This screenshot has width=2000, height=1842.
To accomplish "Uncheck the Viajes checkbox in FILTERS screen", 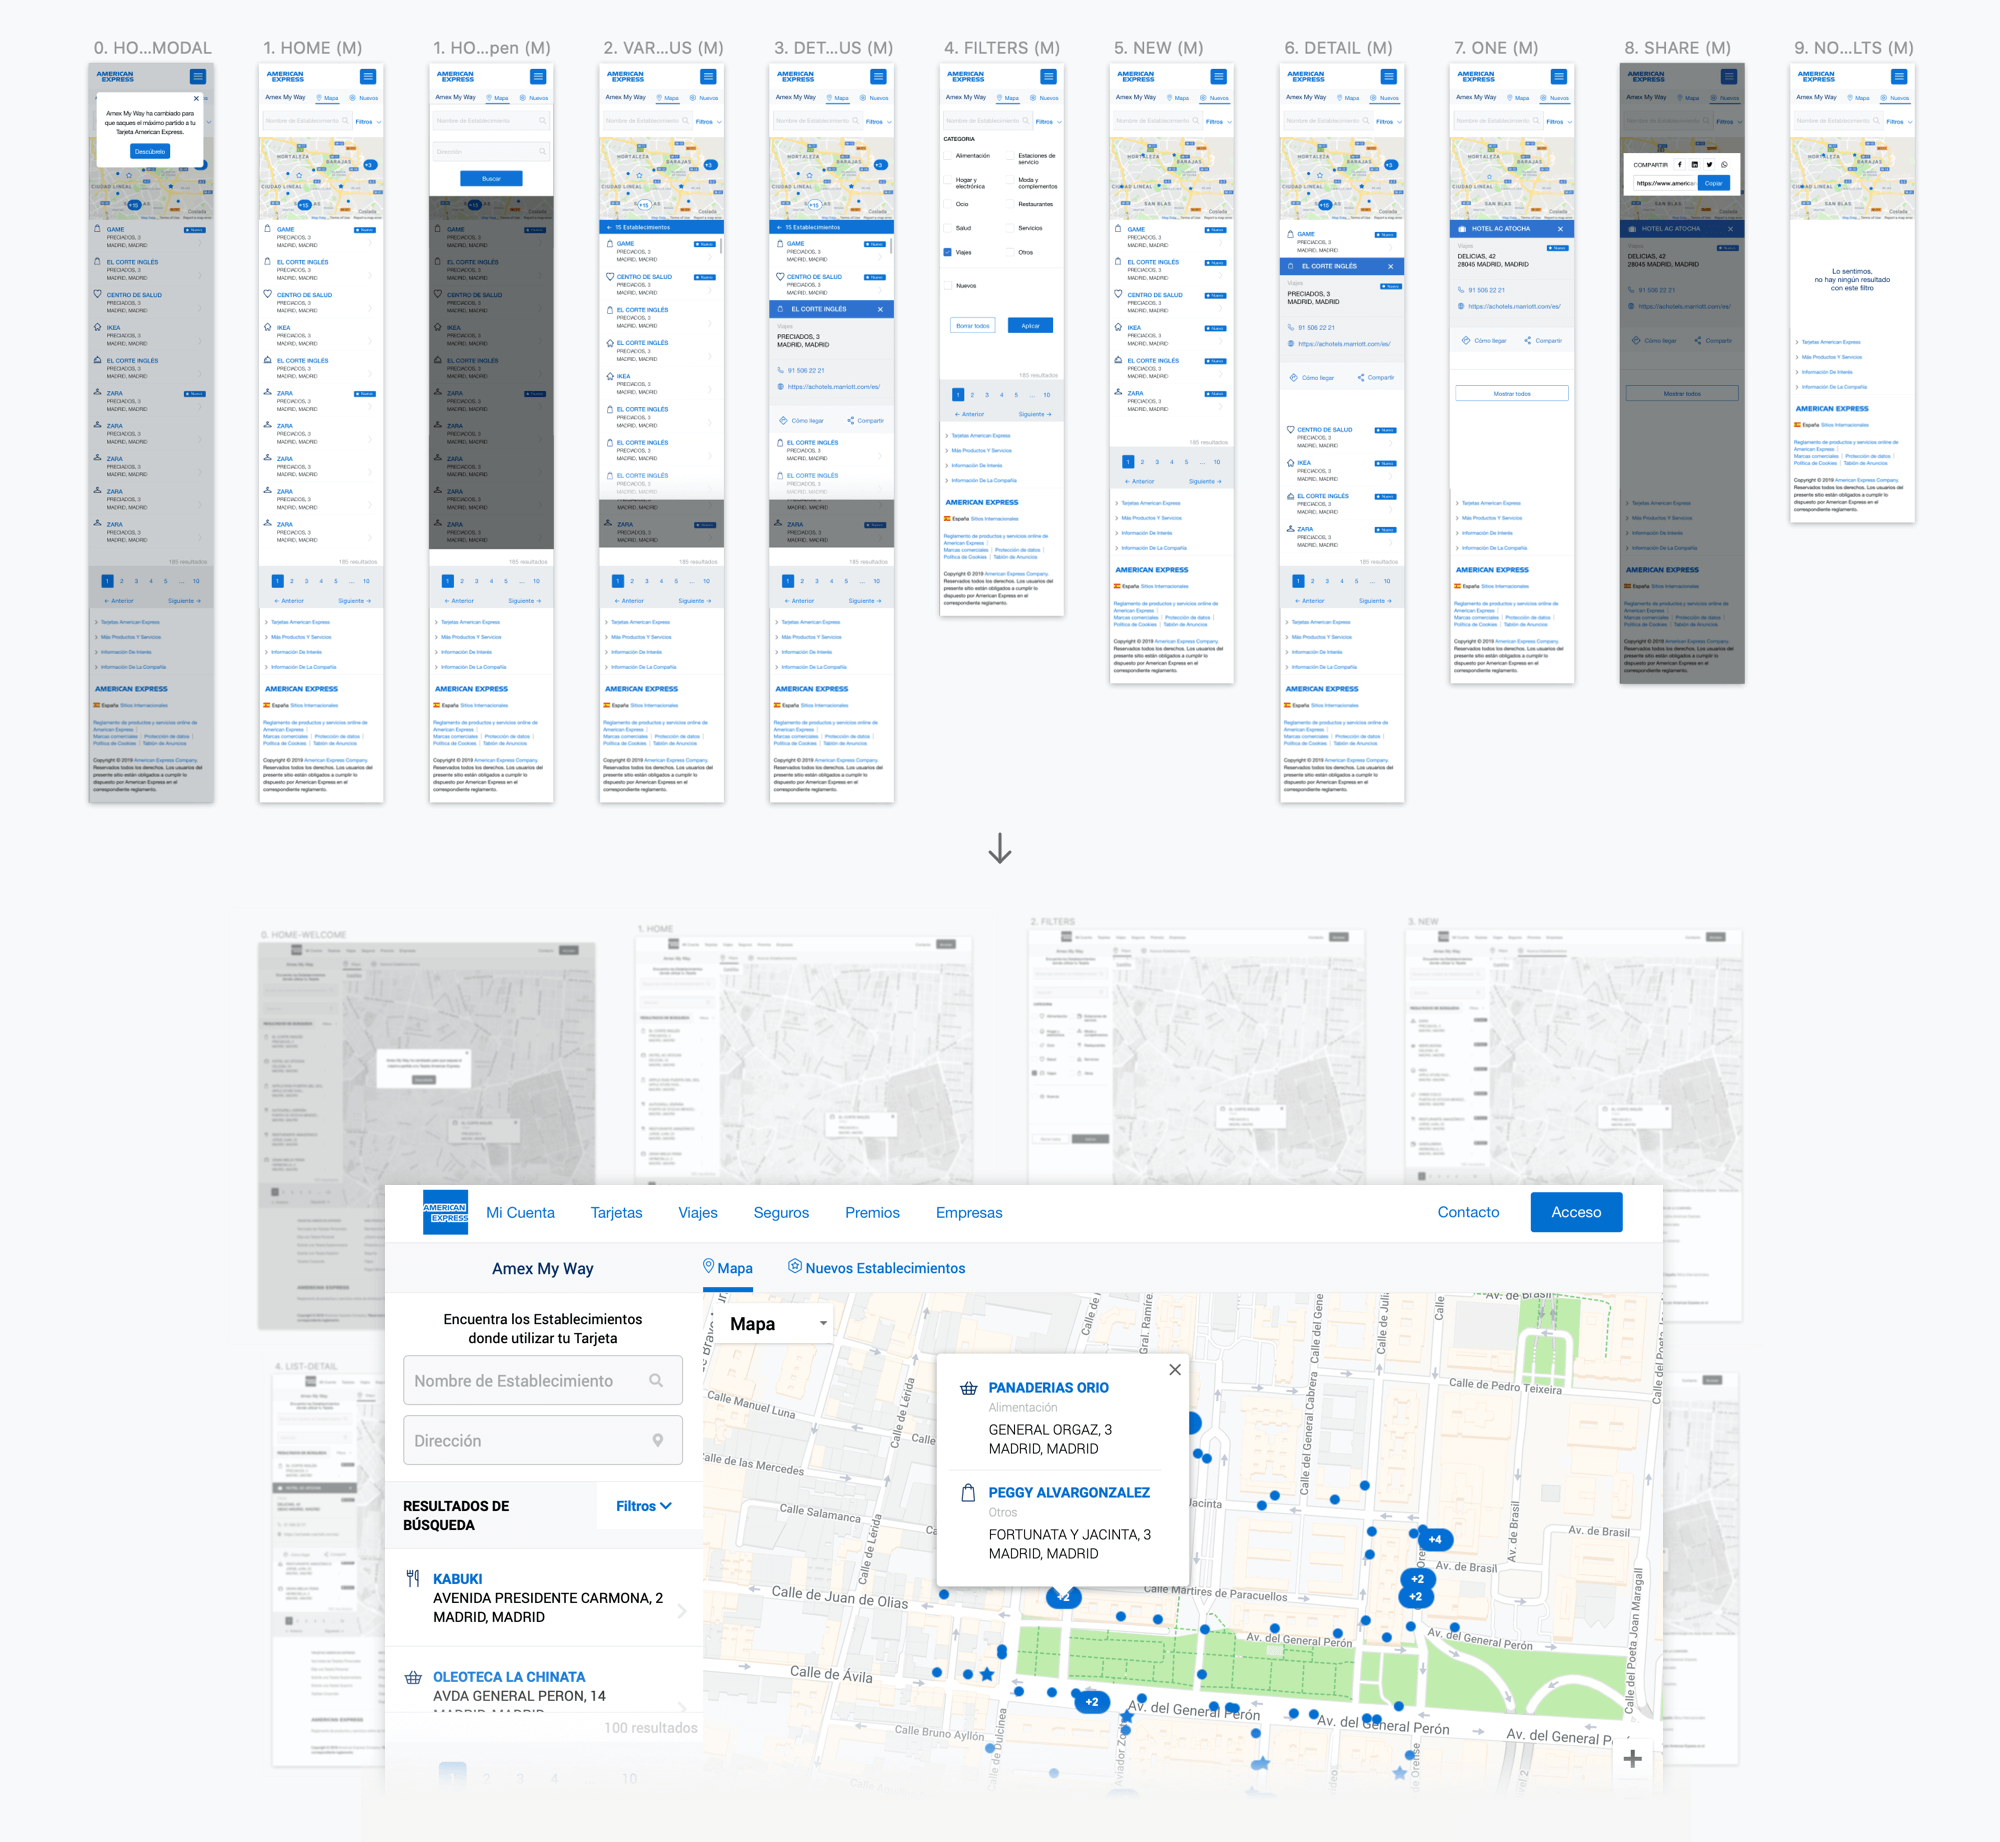I will pos(948,252).
